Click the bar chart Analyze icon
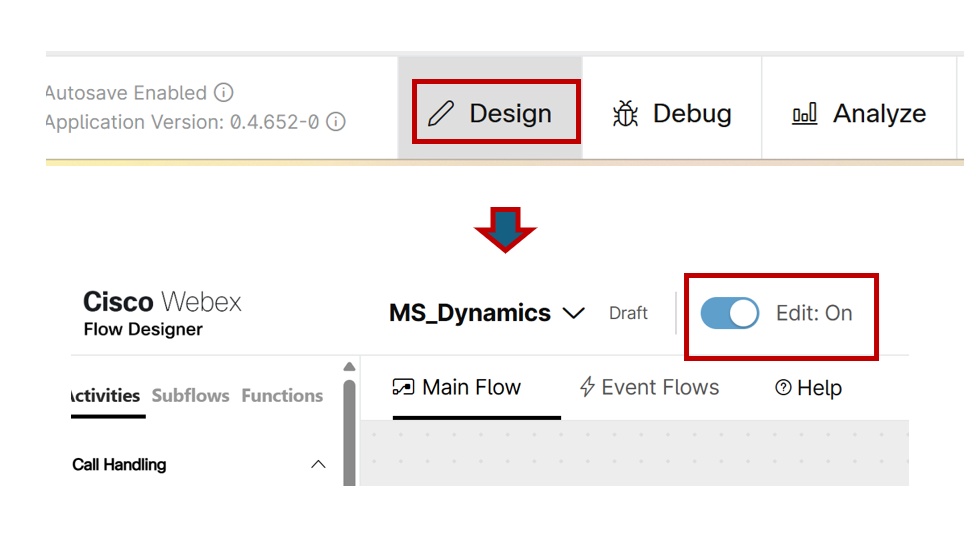 tap(804, 114)
